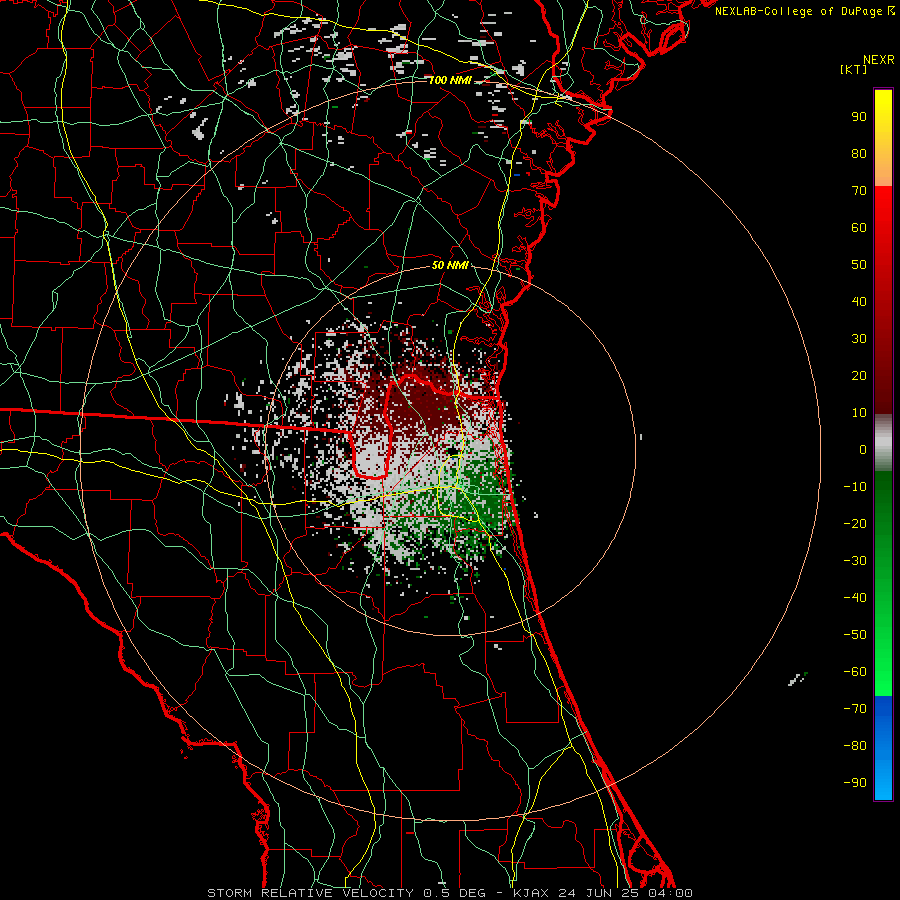
Task: Click the NEXR label above the scale
Action: click(879, 60)
